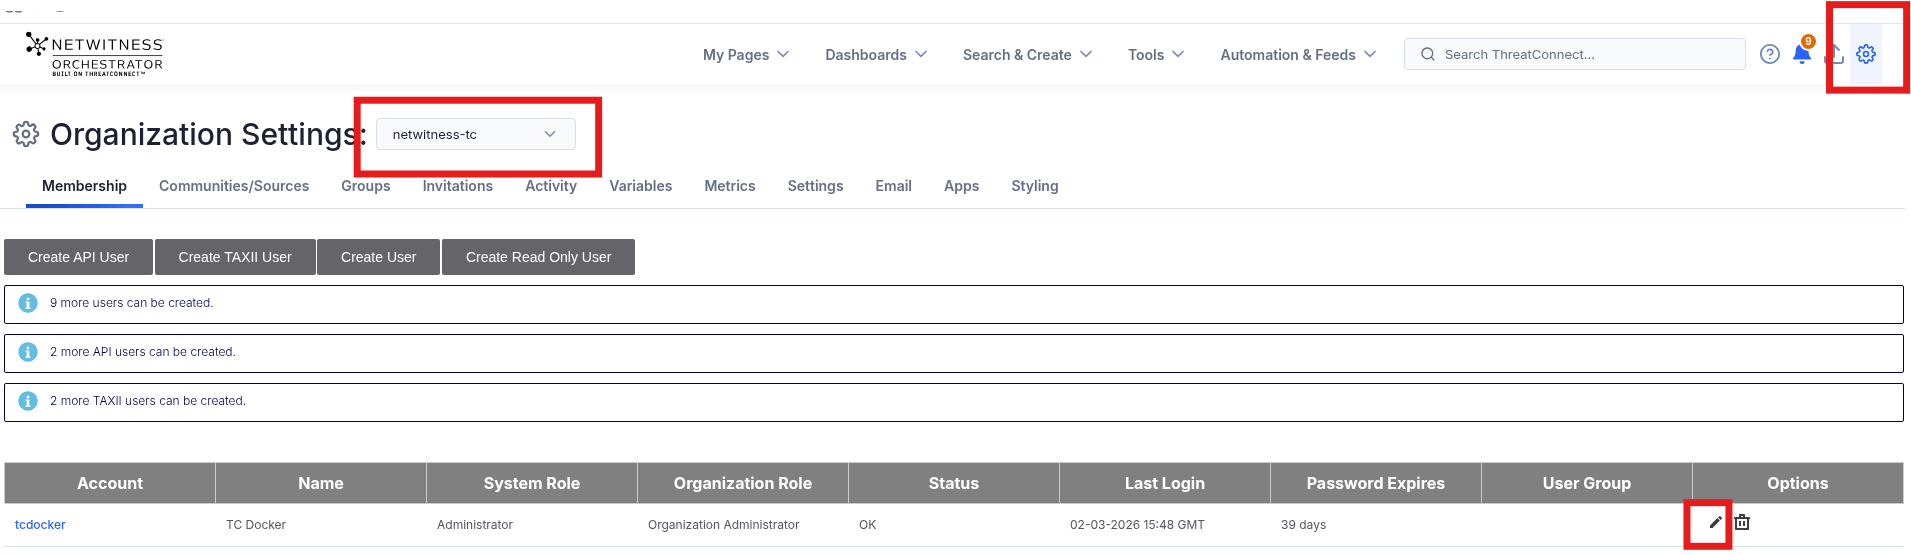Viewport: 1911px width, 555px height.
Task: Click in the Search ThreatConnect field
Action: 1575,54
